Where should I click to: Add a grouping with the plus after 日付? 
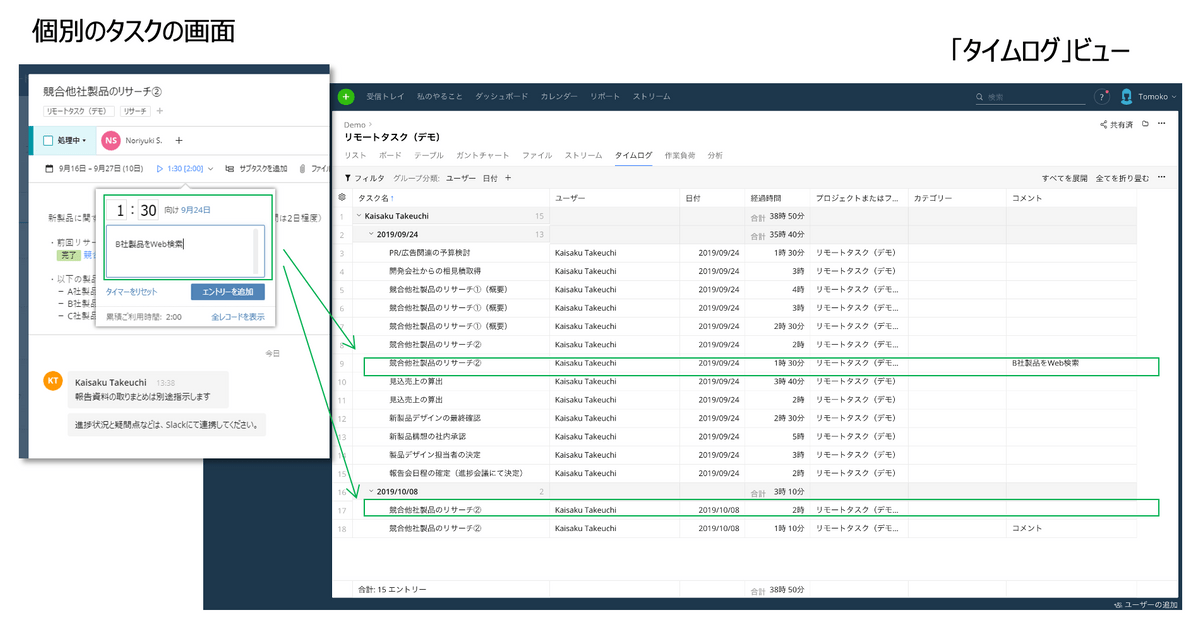coord(508,178)
